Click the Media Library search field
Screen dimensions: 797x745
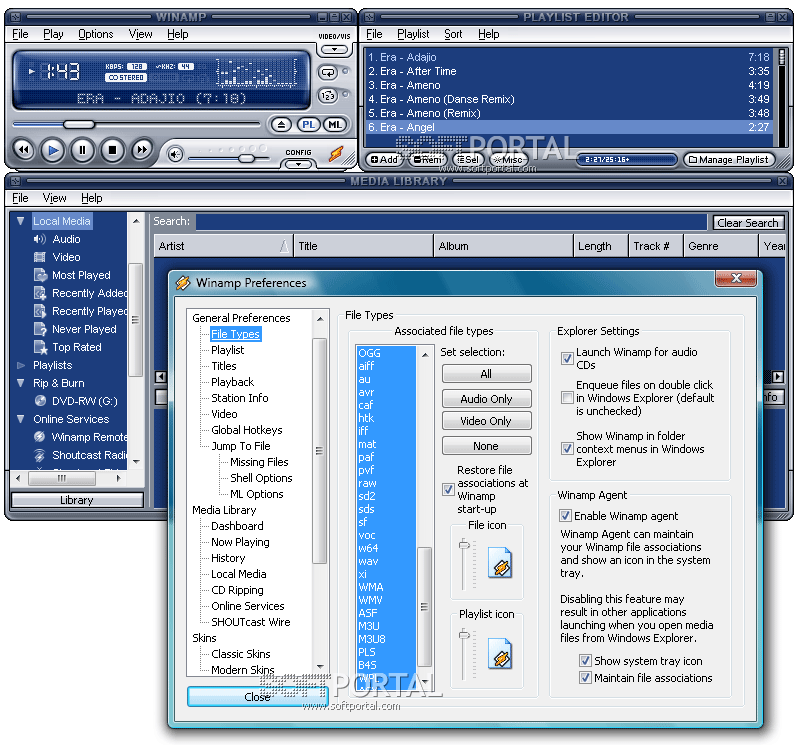[x=451, y=222]
